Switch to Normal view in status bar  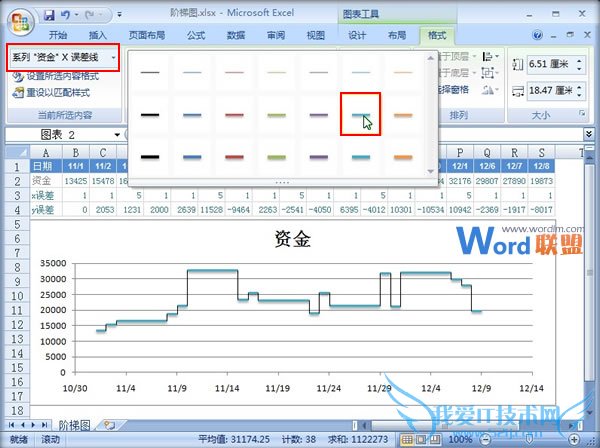[407, 439]
